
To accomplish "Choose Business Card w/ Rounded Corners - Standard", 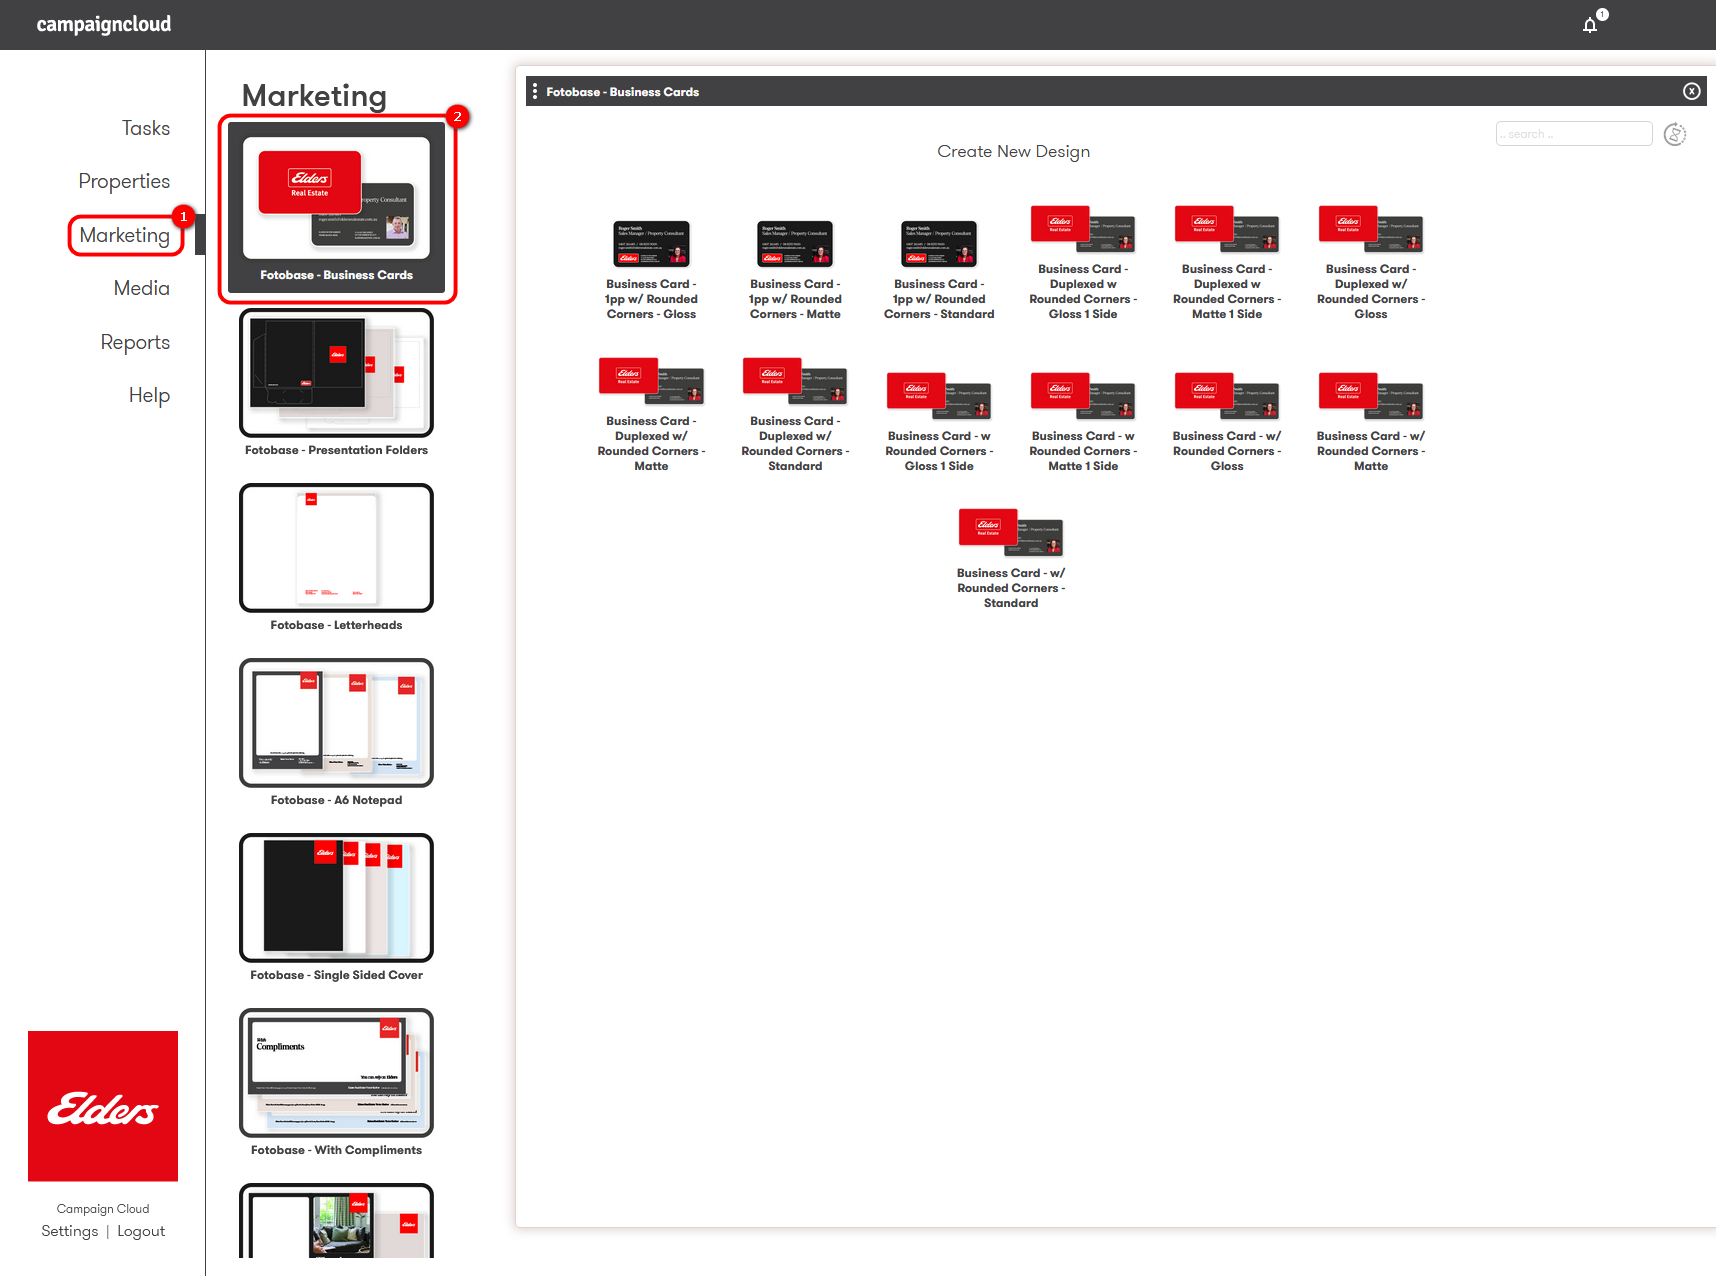I will tap(1011, 559).
